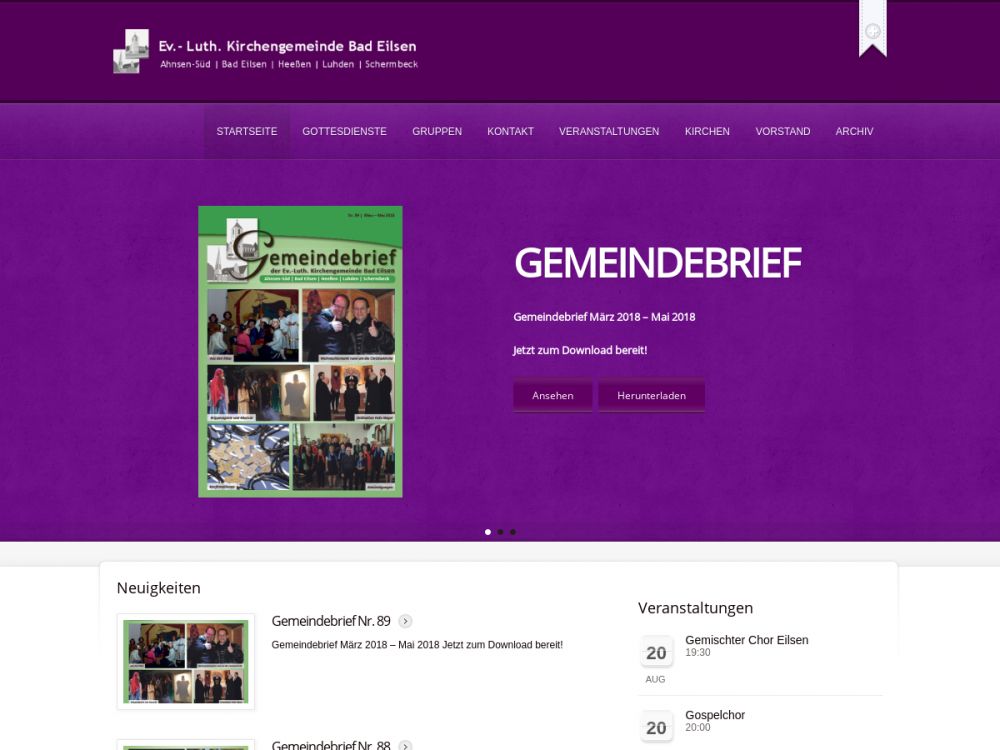Viewport: 1000px width, 750px height.
Task: Switch to the second slider dot
Action: [x=500, y=532]
